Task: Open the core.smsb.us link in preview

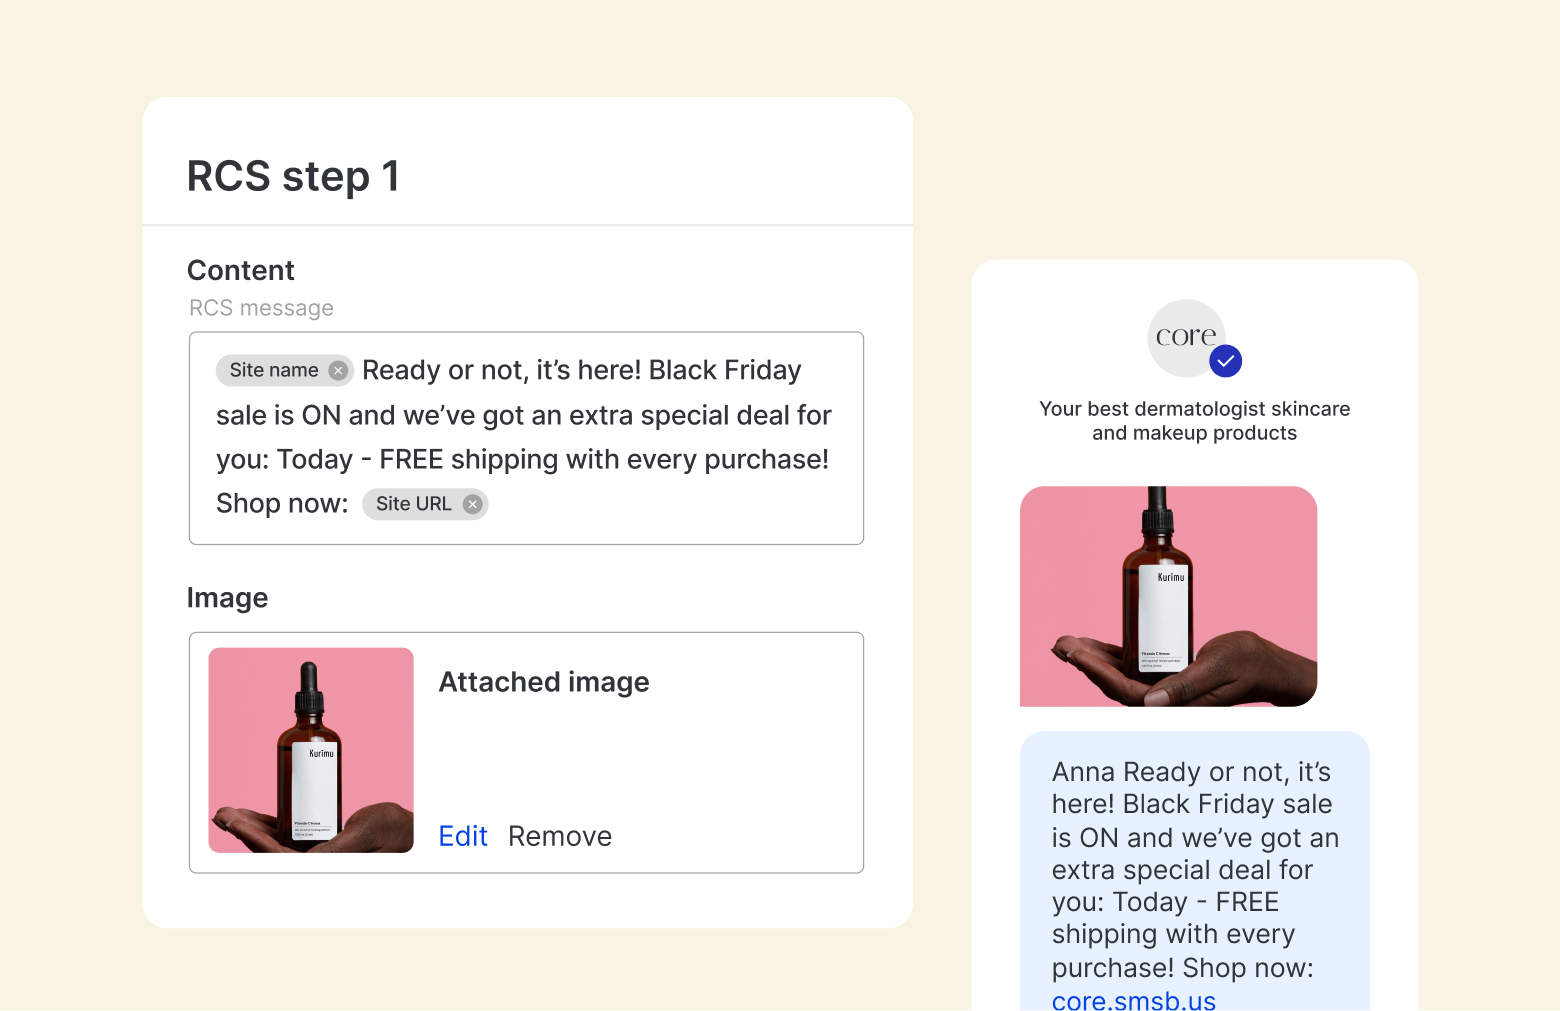Action: 1133,999
